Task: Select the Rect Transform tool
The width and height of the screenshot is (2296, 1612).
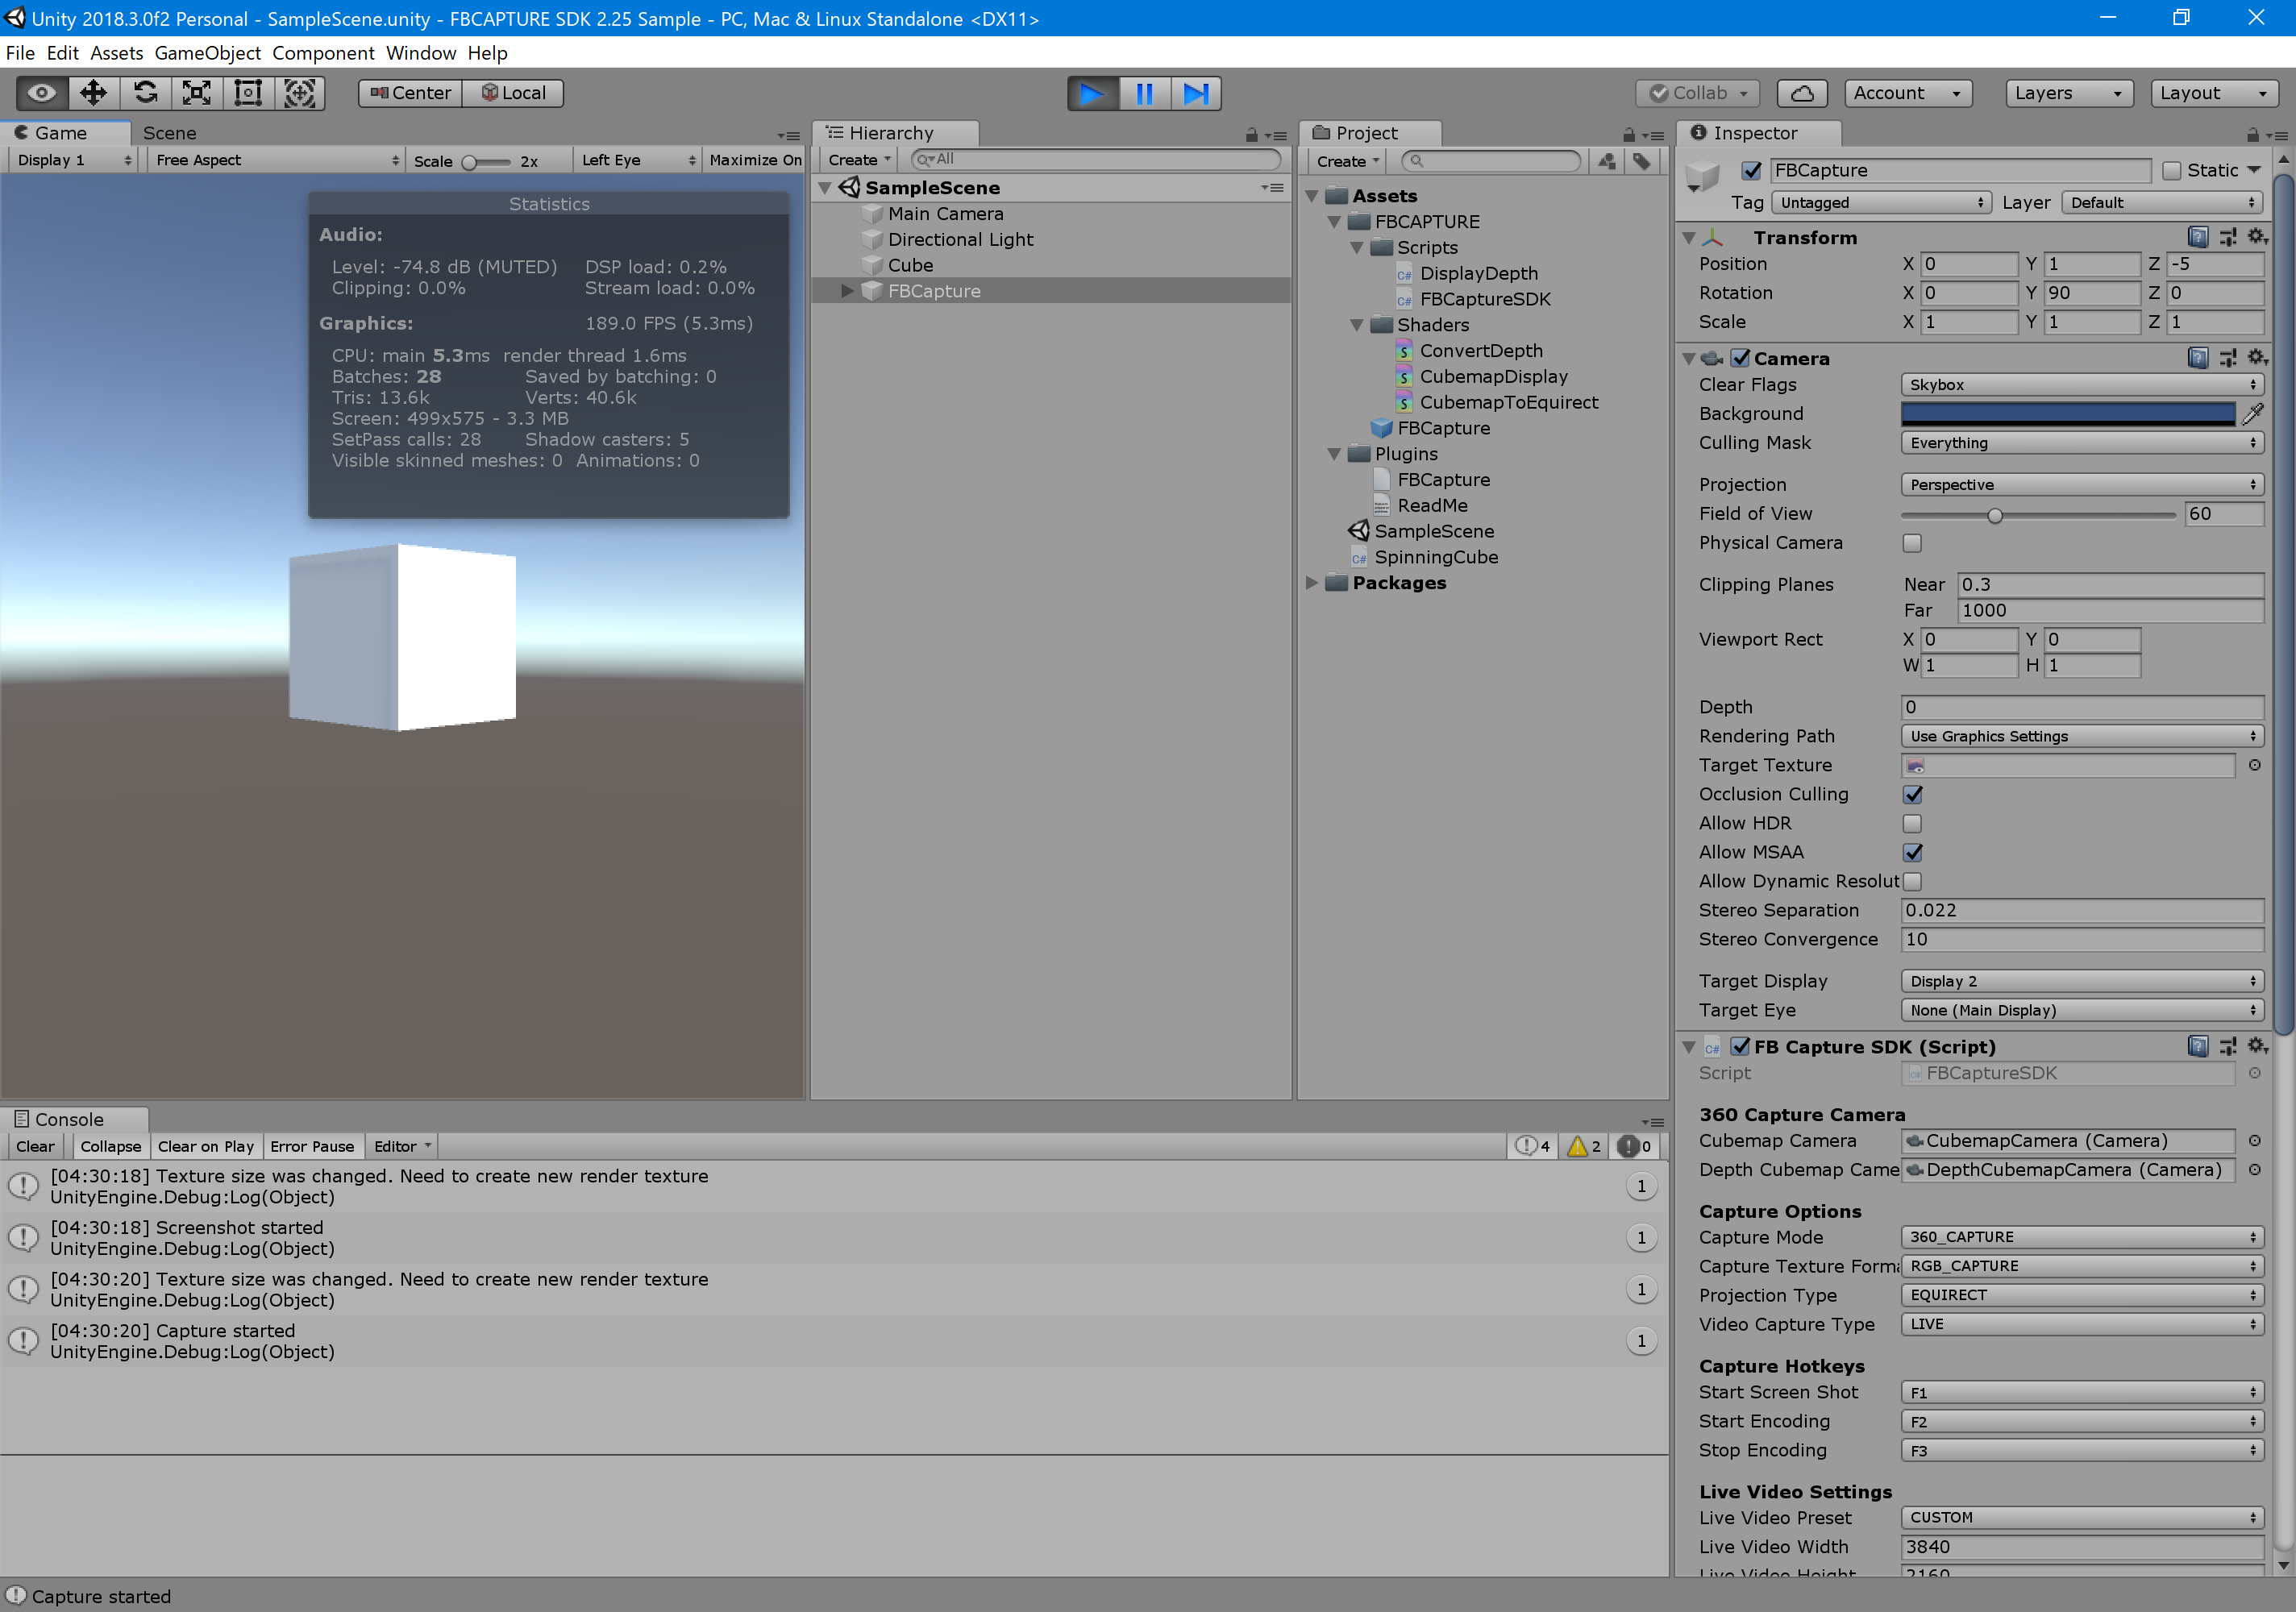Action: pos(248,93)
